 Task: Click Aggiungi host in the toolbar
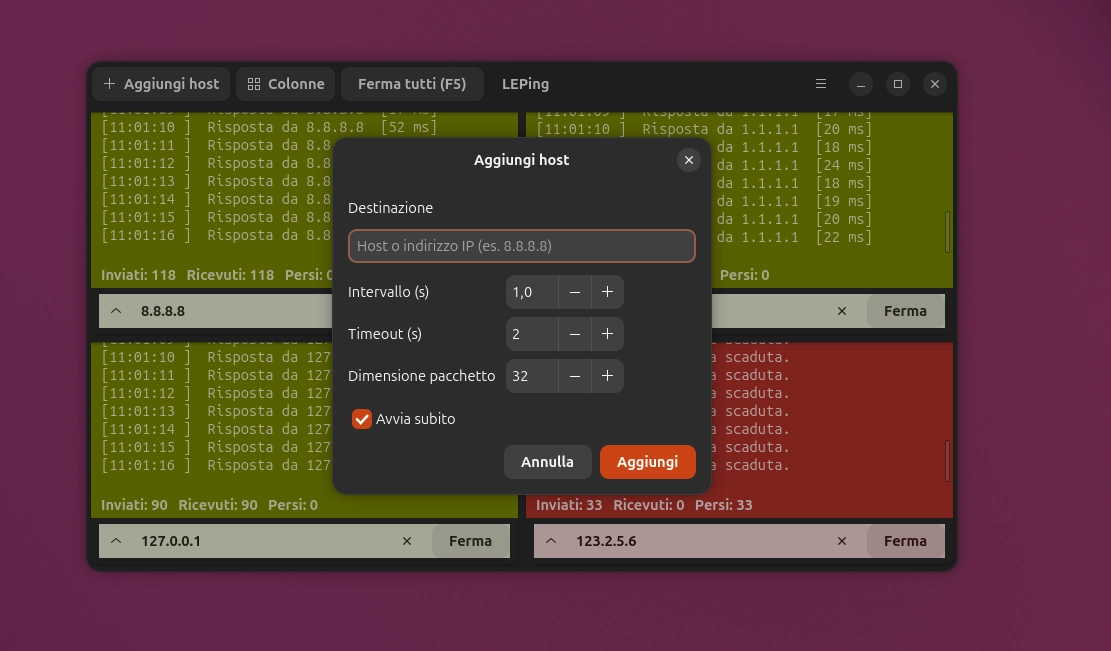tap(161, 84)
